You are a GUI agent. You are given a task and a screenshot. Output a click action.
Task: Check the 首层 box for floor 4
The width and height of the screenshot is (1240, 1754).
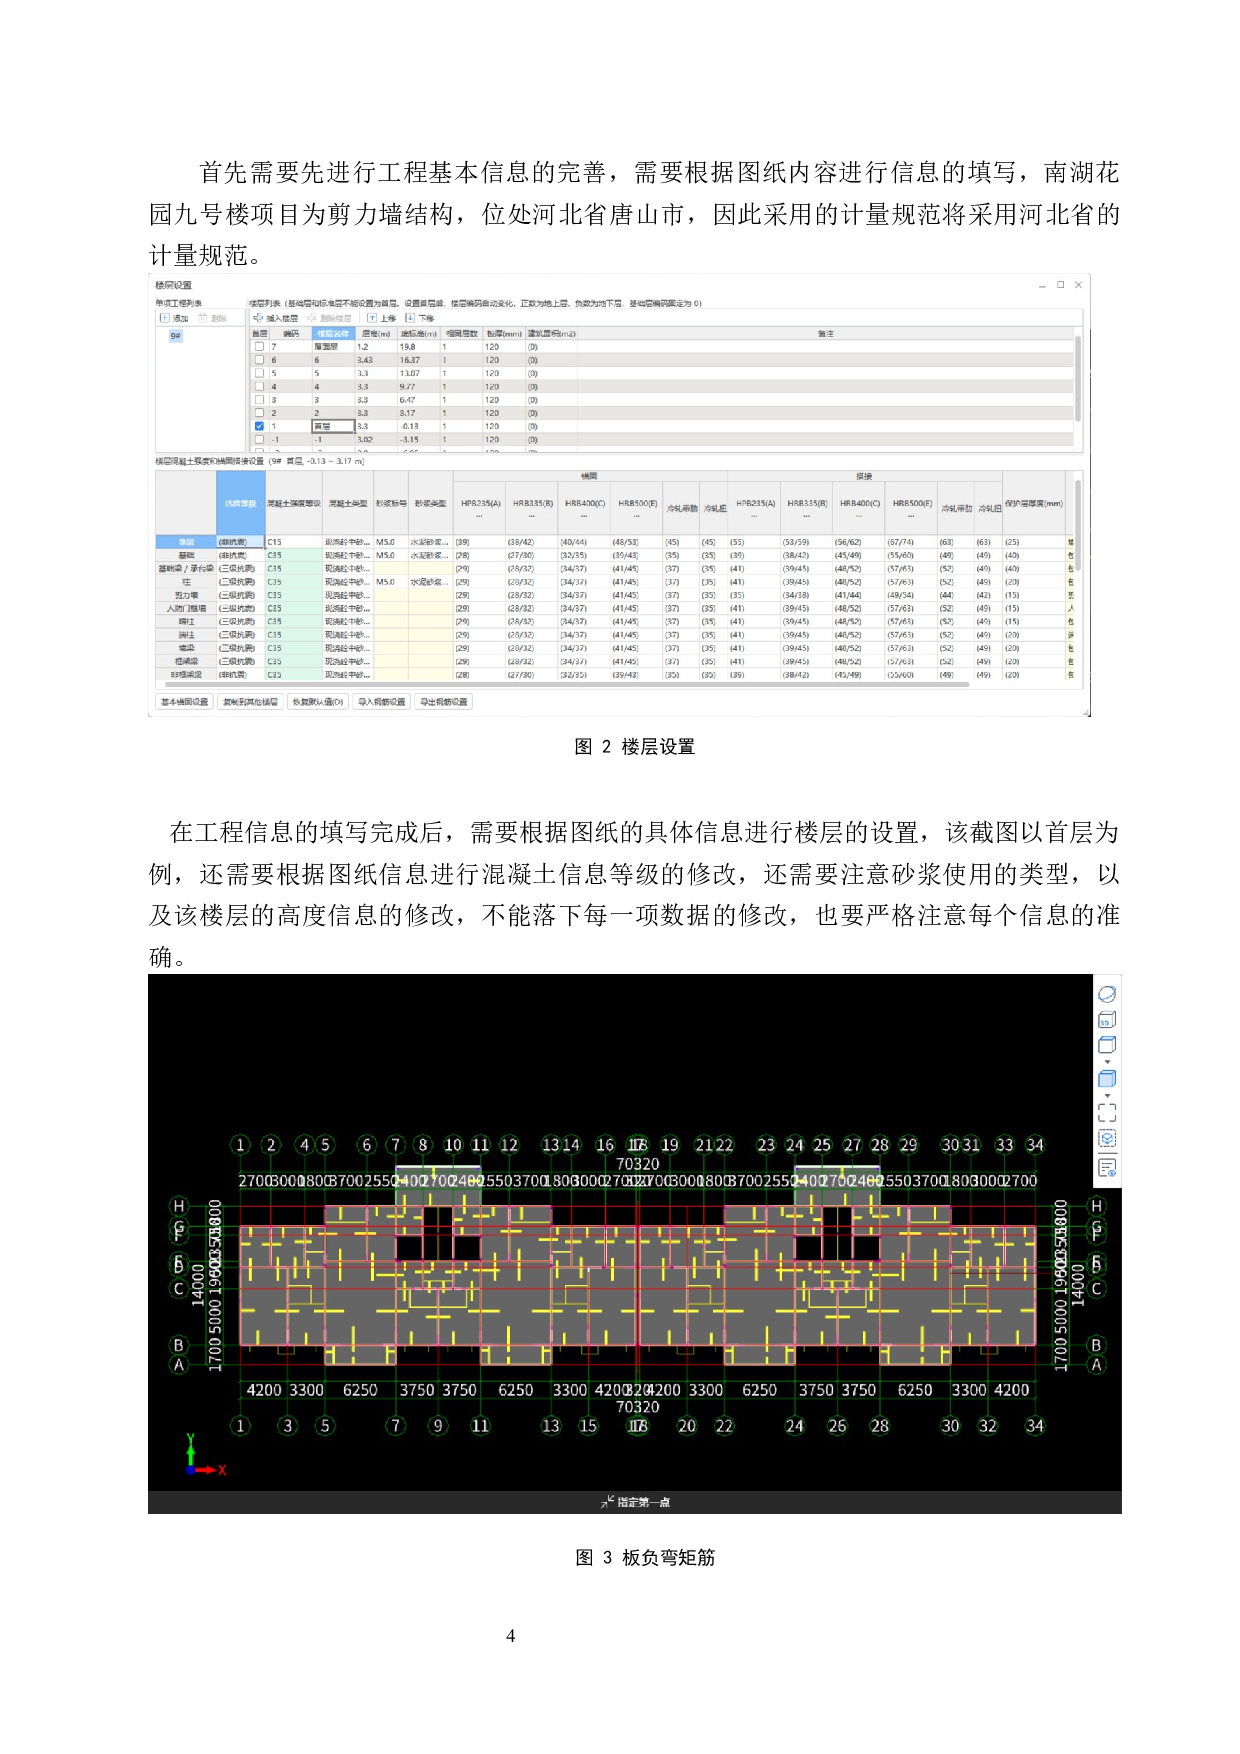click(259, 386)
